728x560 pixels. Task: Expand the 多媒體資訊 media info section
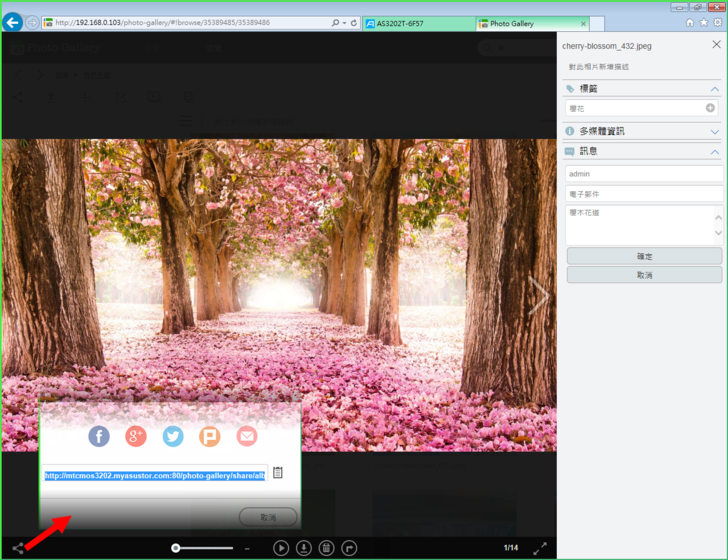714,131
